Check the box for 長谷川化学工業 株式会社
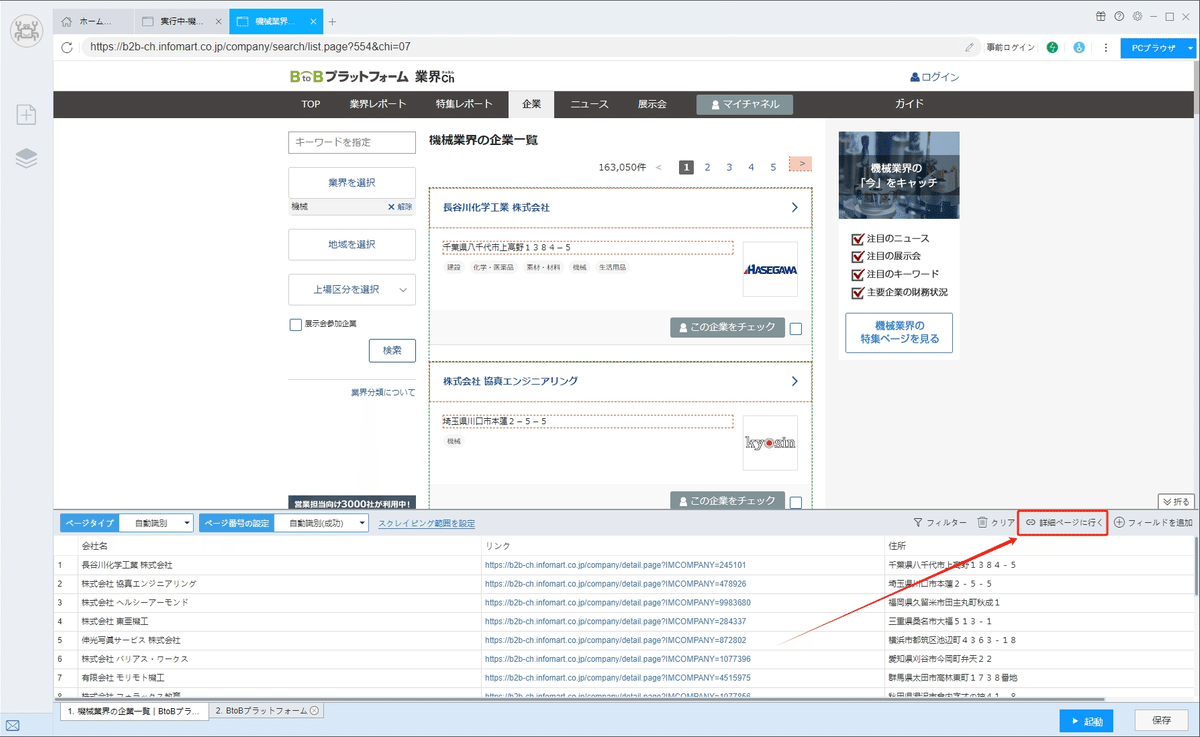1200x737 pixels. click(x=795, y=328)
